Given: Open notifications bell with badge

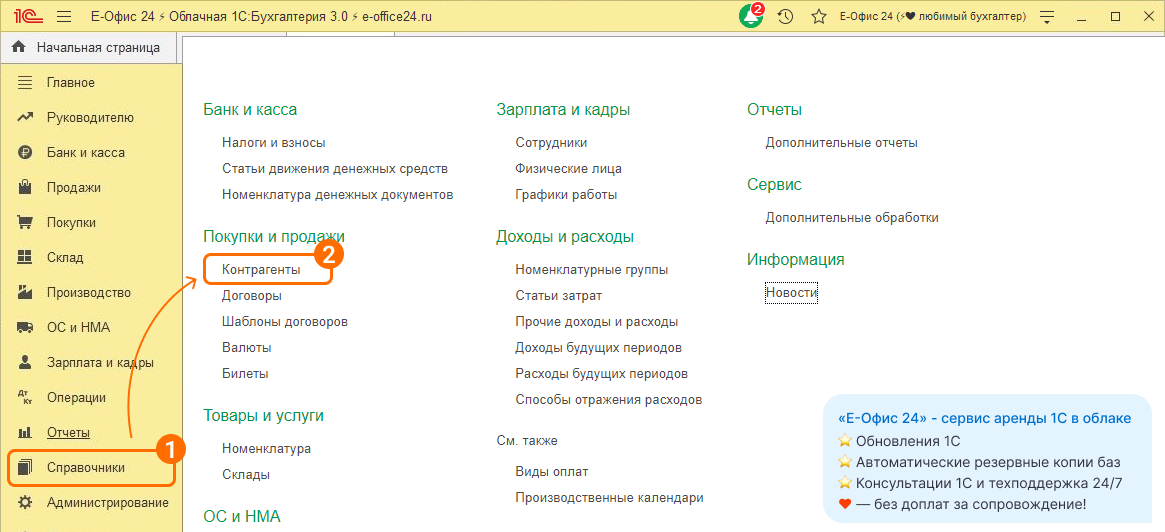Looking at the screenshot, I should tap(750, 16).
